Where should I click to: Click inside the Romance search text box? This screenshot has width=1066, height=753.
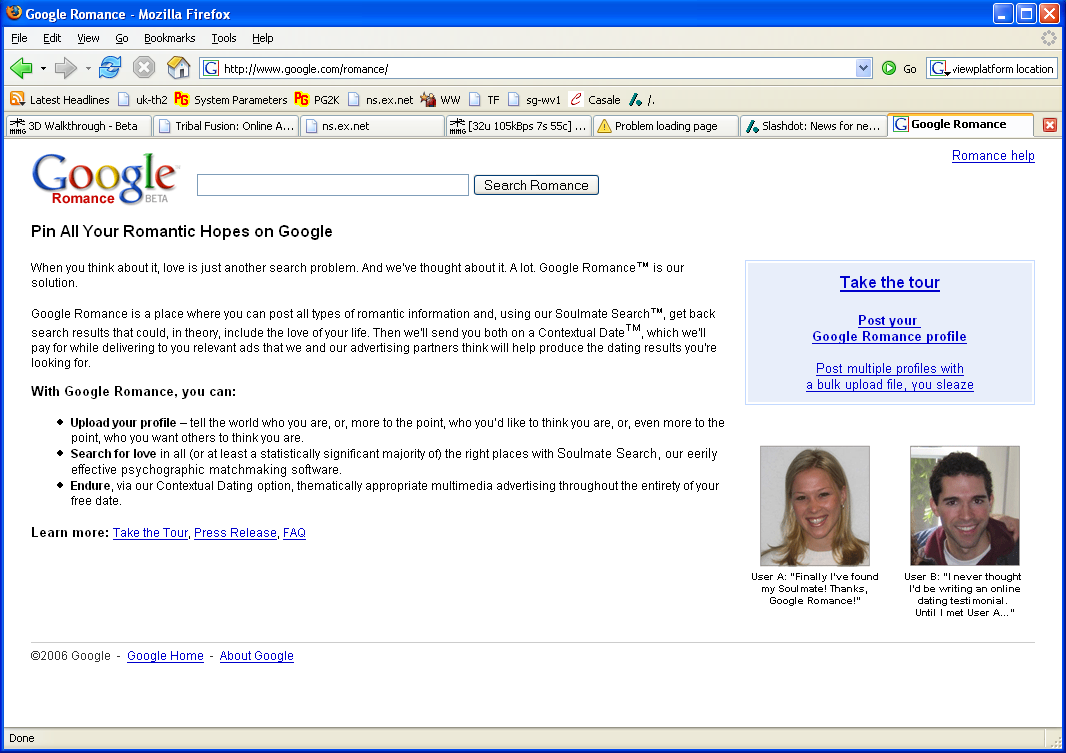point(332,185)
